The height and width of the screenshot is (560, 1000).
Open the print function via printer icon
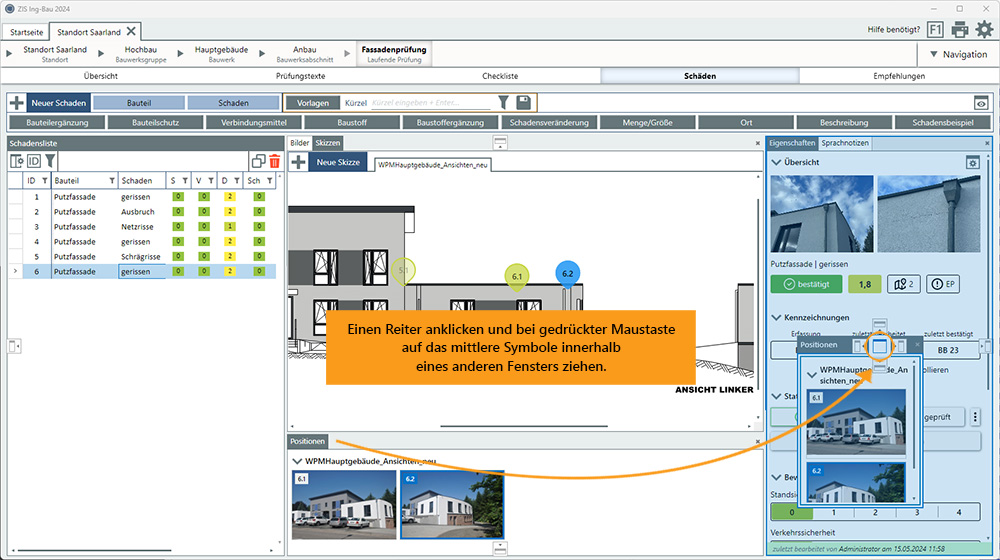click(960, 30)
